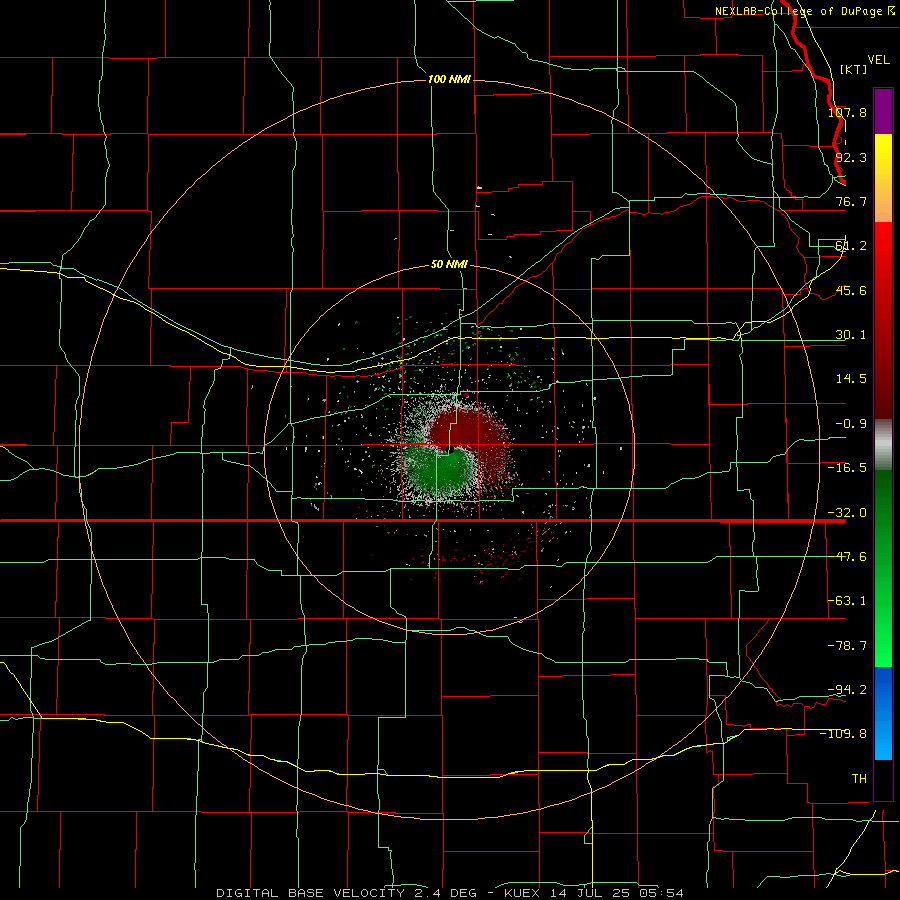
Task: Click the 92.3 legend value
Action: pyautogui.click(x=851, y=157)
